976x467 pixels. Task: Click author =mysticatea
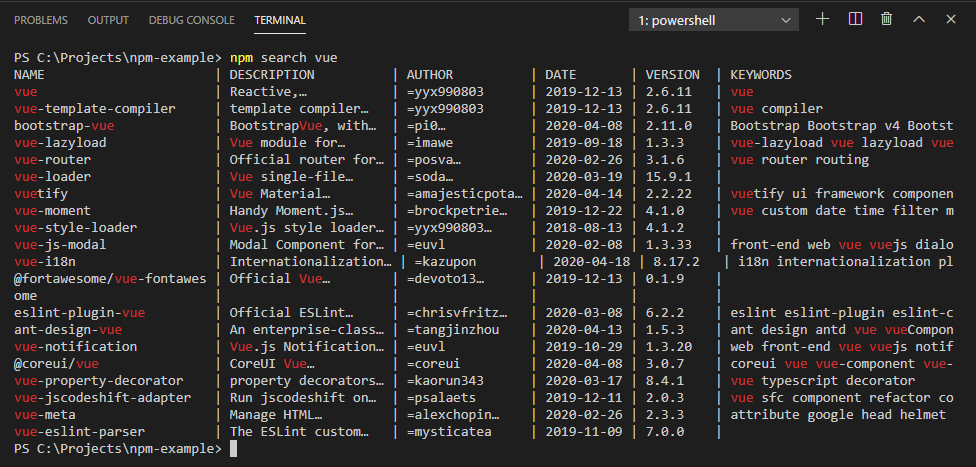point(449,432)
